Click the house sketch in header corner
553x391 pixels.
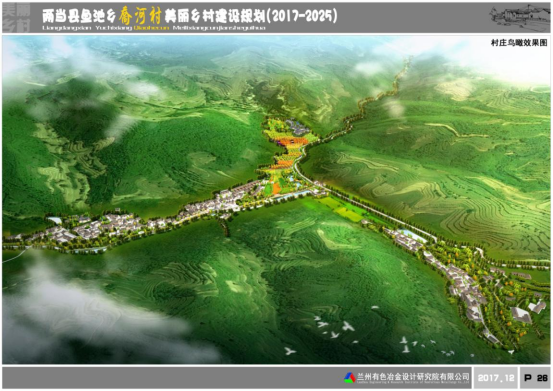520,18
